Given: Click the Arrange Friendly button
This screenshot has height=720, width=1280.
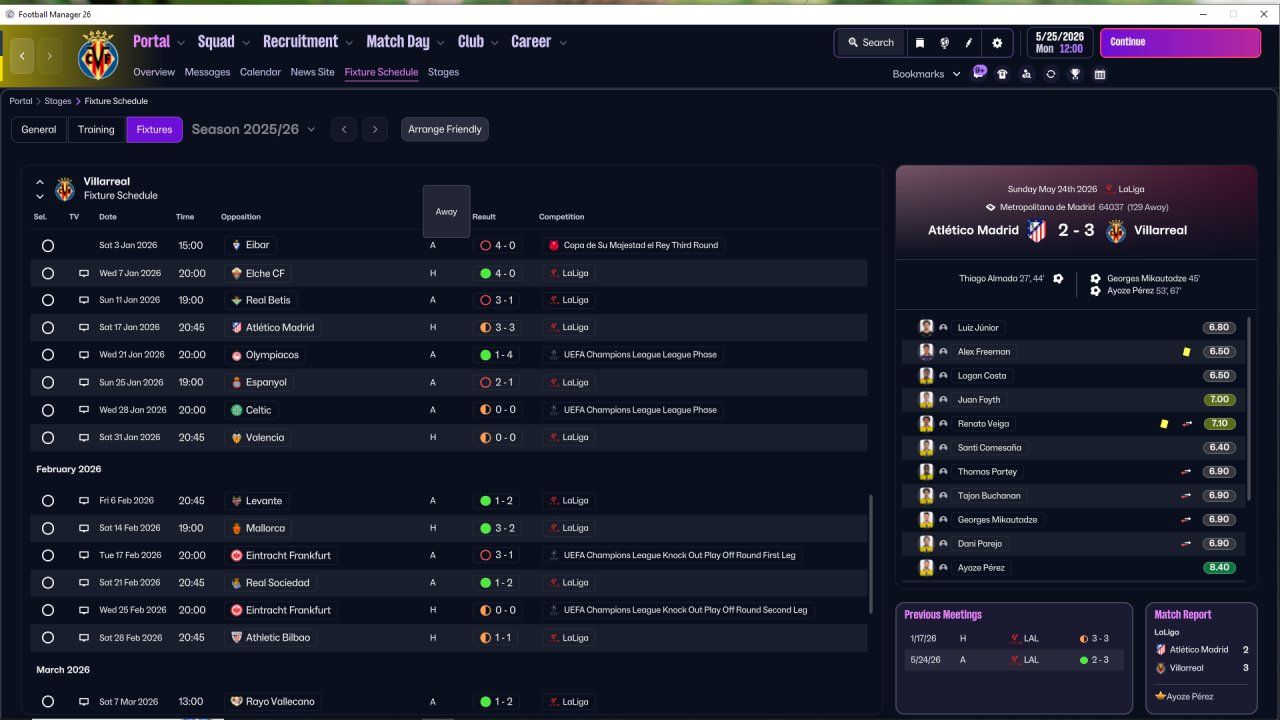Looking at the screenshot, I should tap(445, 129).
